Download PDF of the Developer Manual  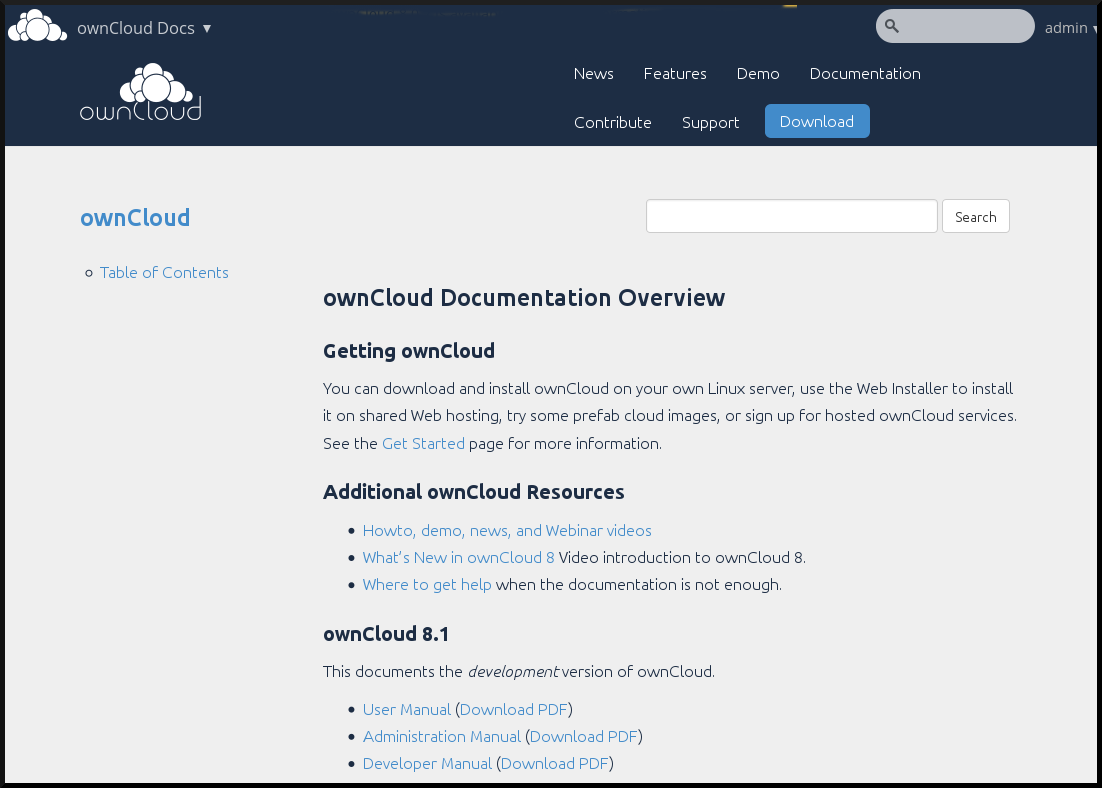pos(554,764)
